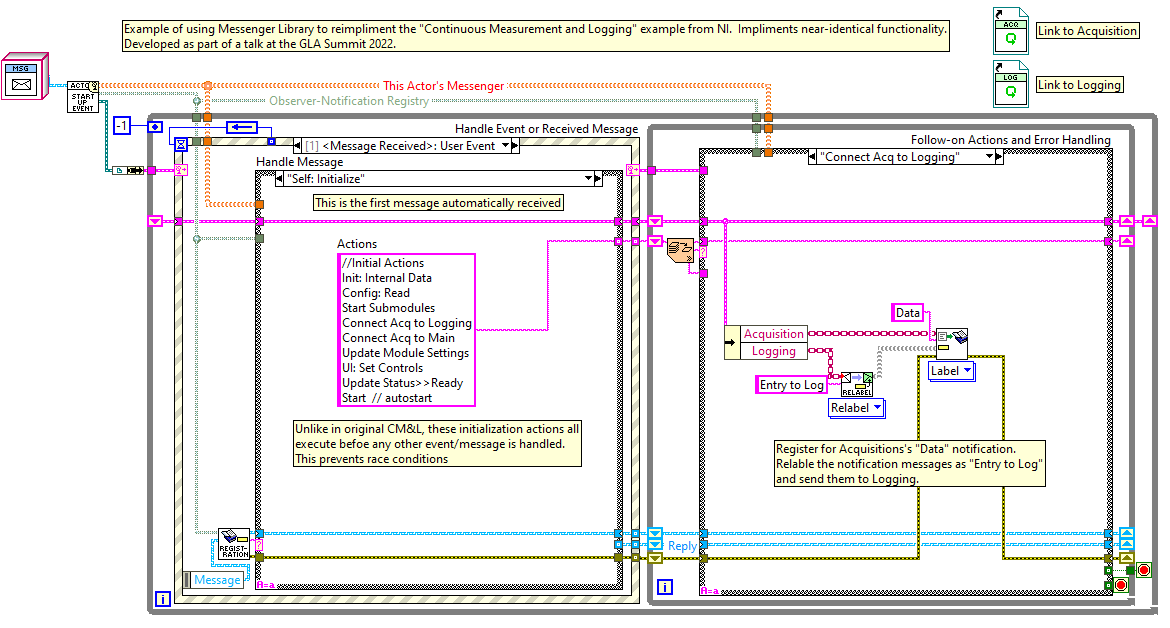
Task: Click the "Entry to Log" string constant
Action: [791, 385]
